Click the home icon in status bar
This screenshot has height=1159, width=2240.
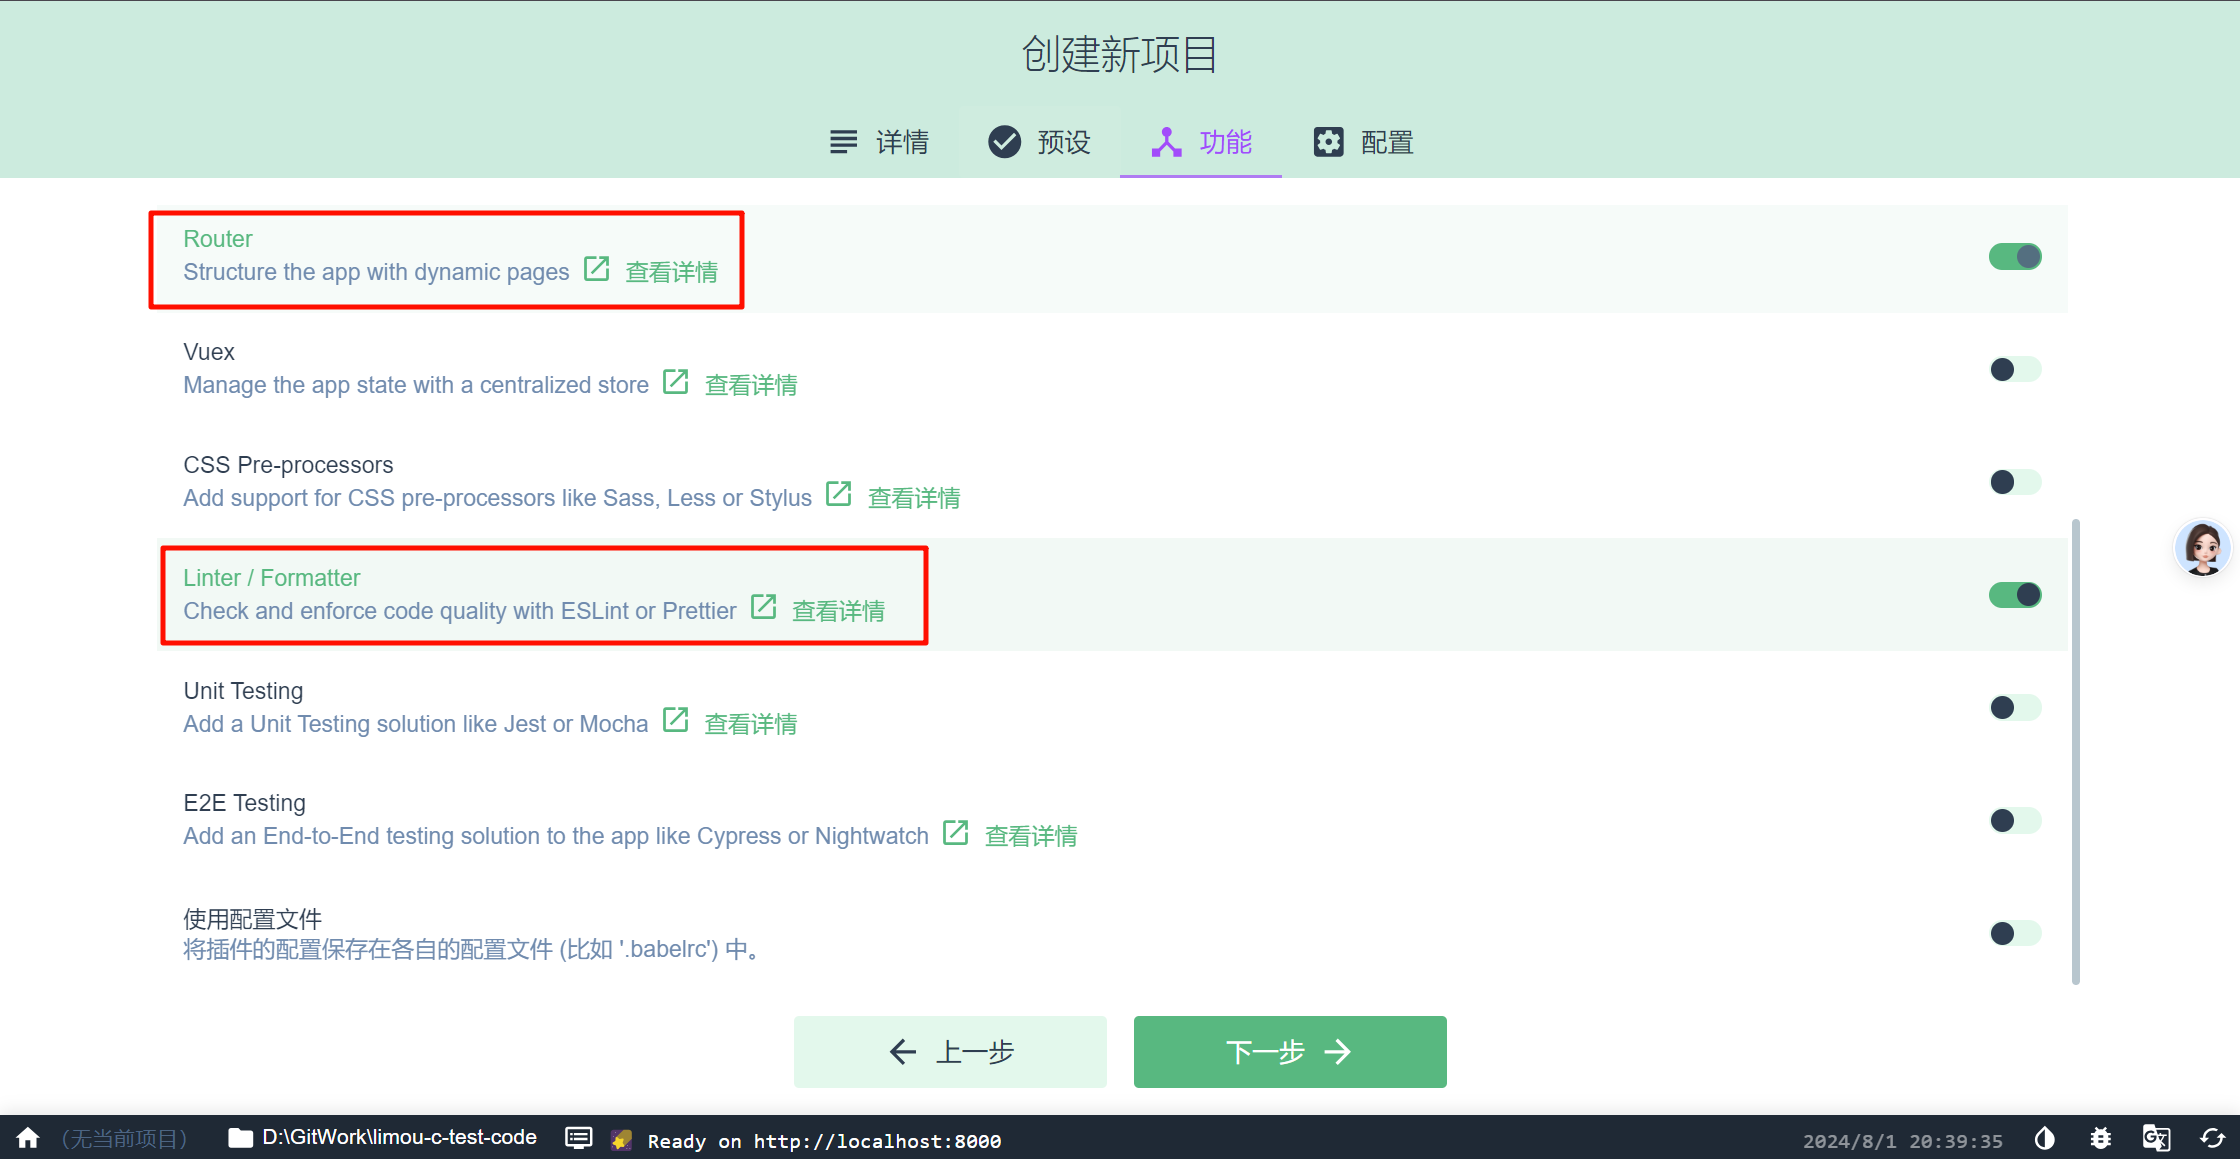[28, 1138]
